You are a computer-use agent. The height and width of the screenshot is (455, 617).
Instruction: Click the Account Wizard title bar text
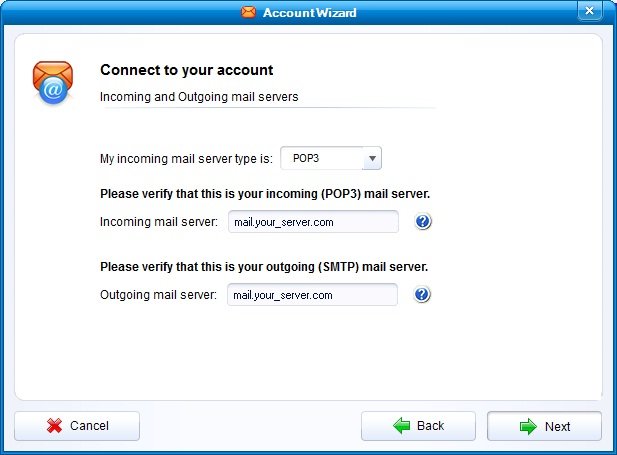pyautogui.click(x=309, y=12)
